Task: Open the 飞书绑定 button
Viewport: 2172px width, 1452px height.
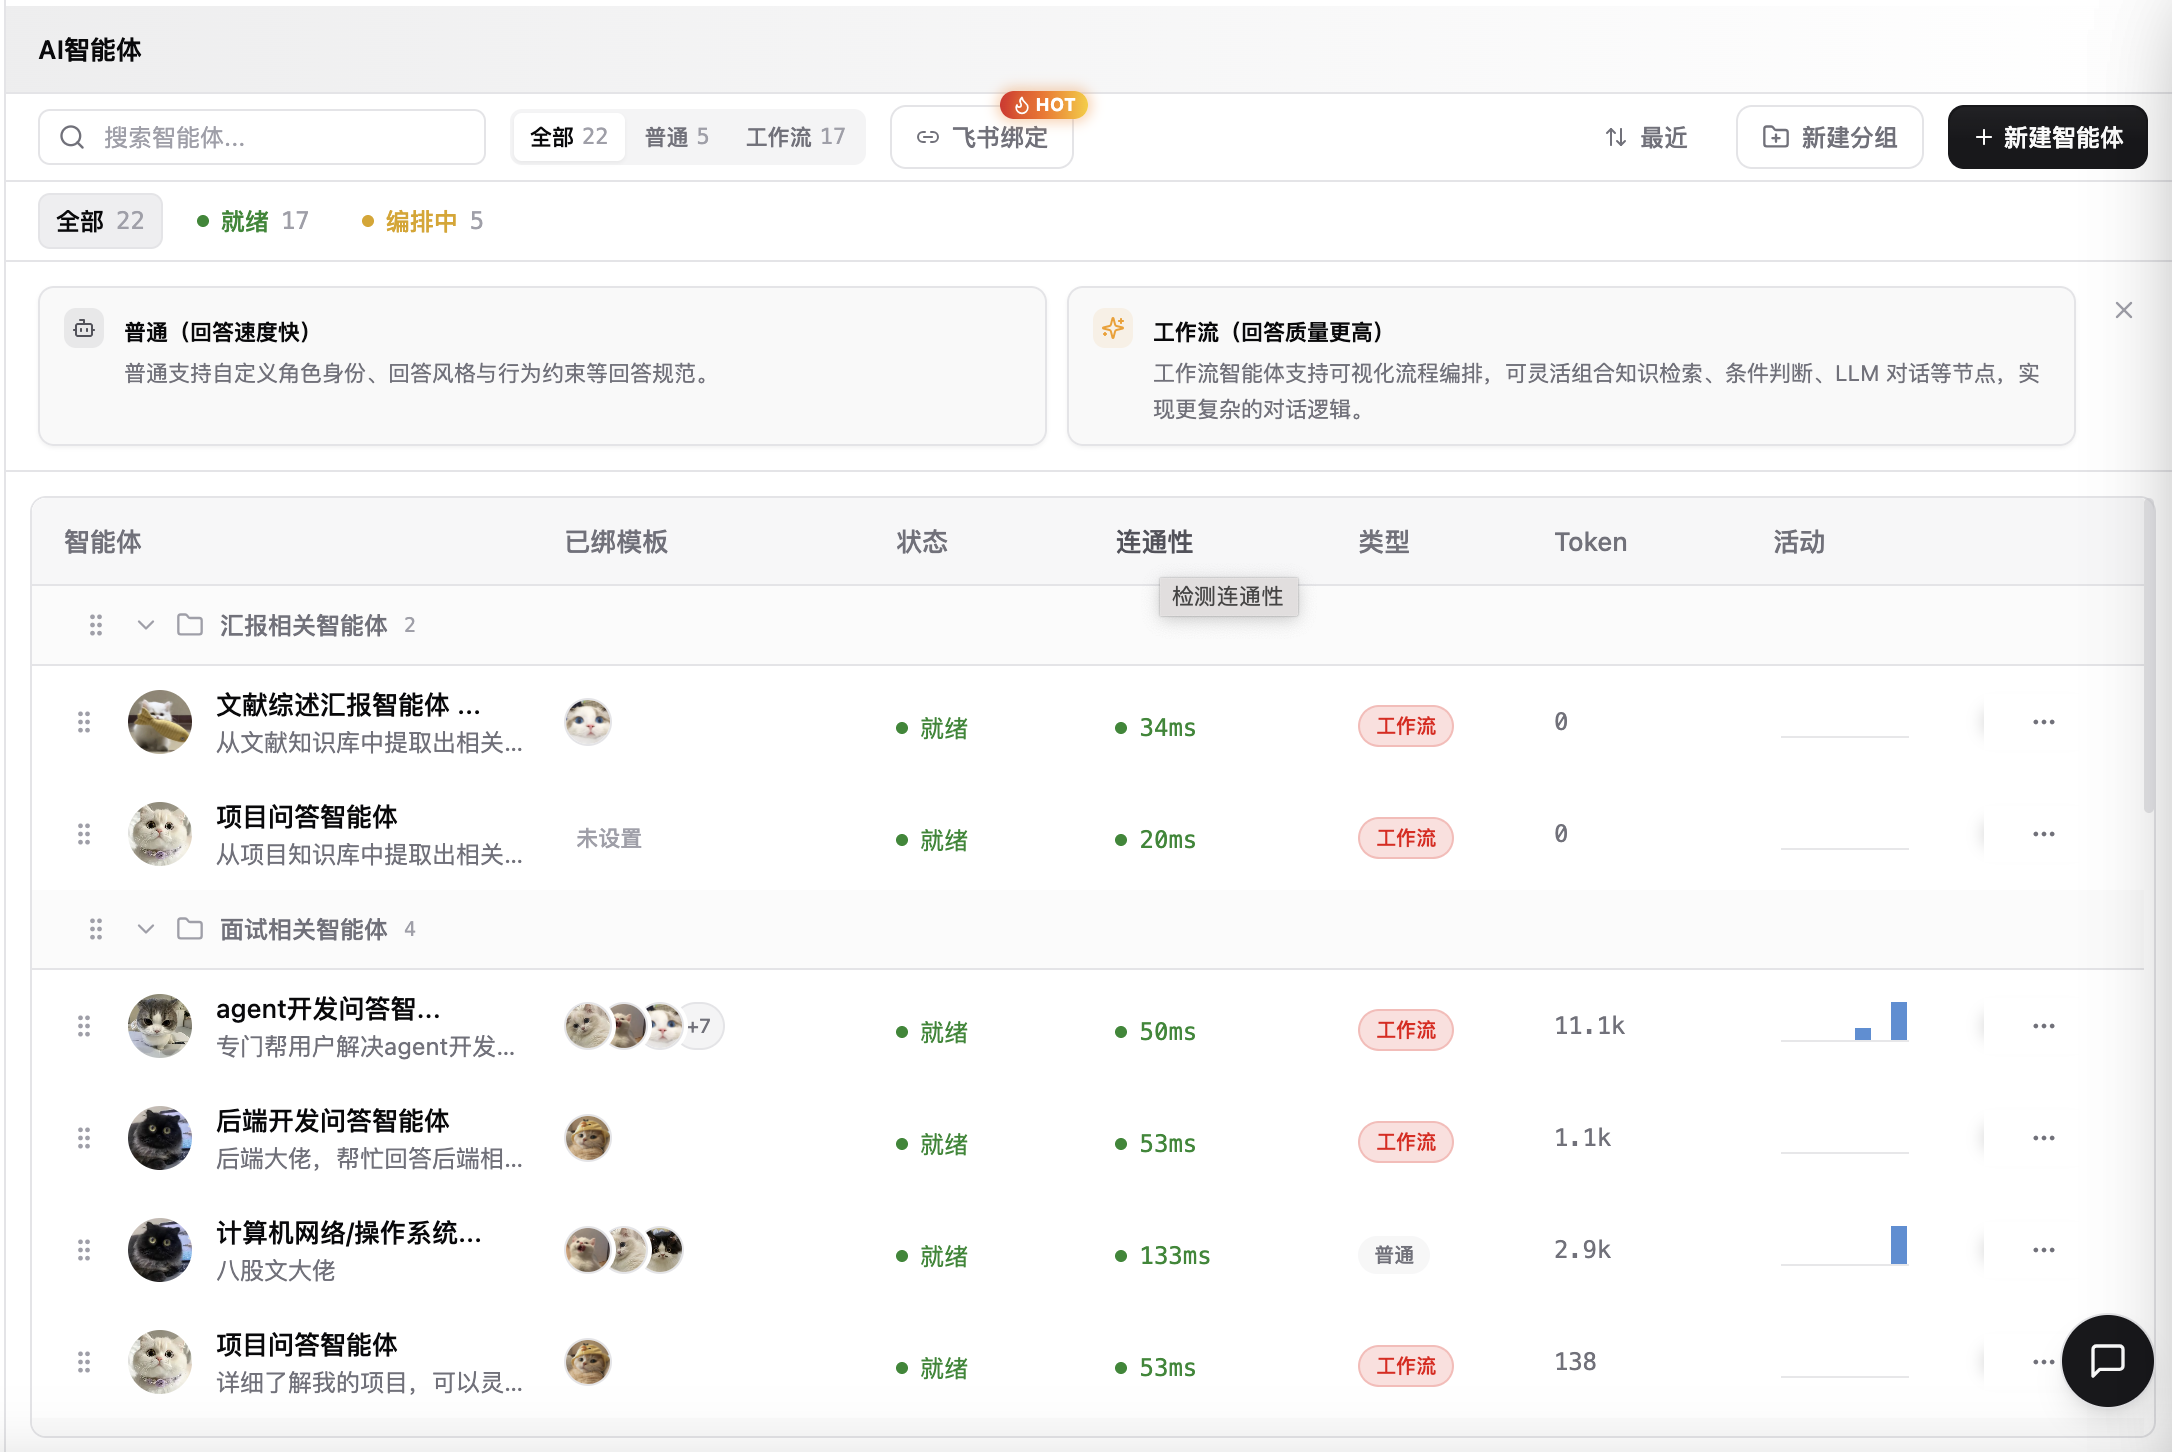Action: [x=981, y=137]
